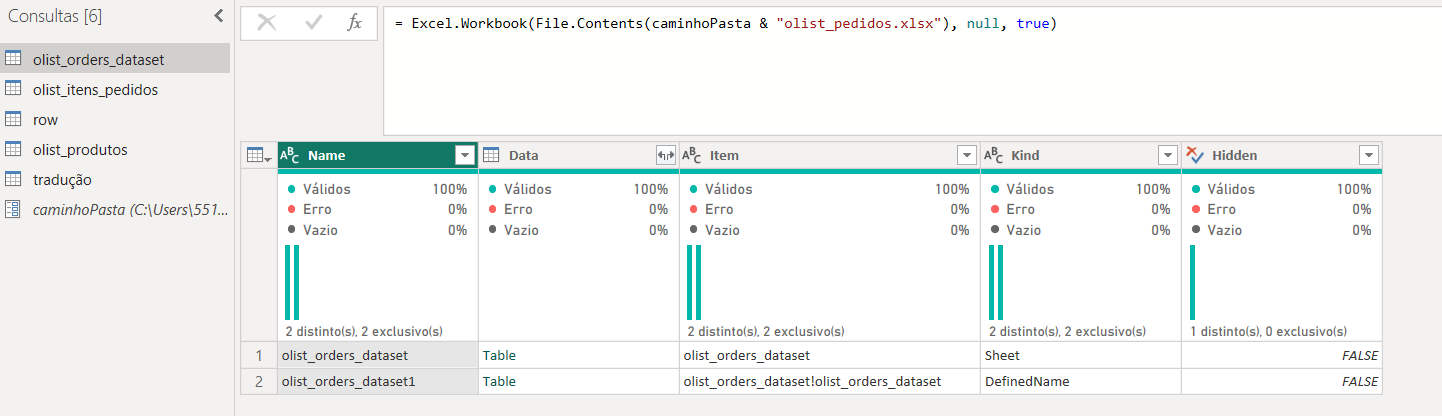Select the caminhoPasta parameter
The image size is (1442, 416).
[x=115, y=209]
